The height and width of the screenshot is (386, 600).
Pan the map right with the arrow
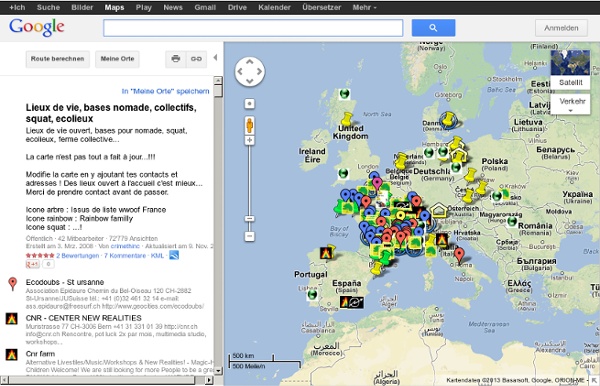(260, 71)
